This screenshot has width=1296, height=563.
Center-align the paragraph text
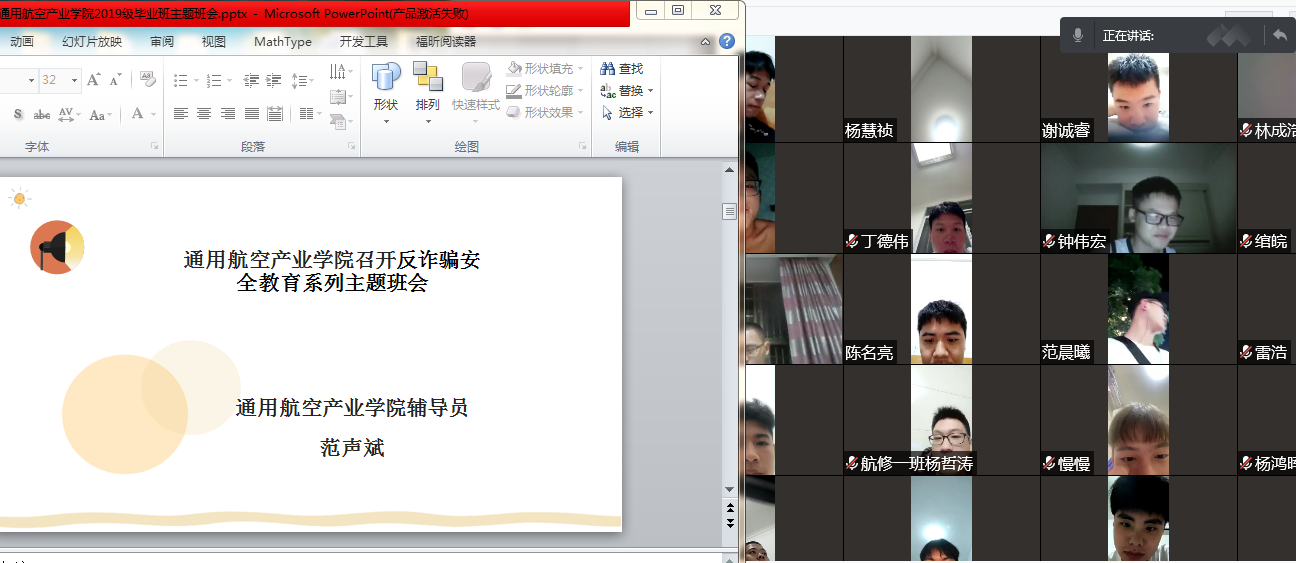point(204,114)
